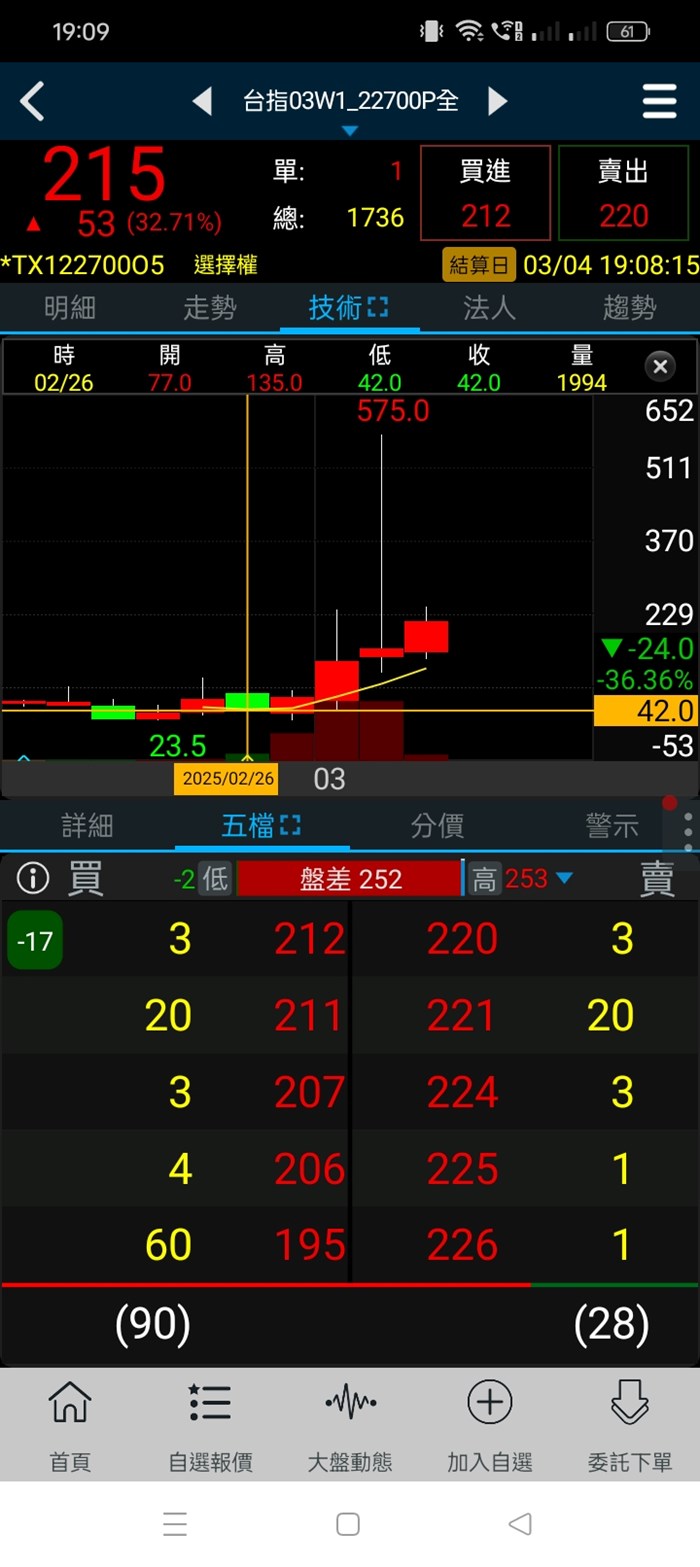Open the three-dot more options
Screen dimensions: 700x1567
click(x=688, y=828)
